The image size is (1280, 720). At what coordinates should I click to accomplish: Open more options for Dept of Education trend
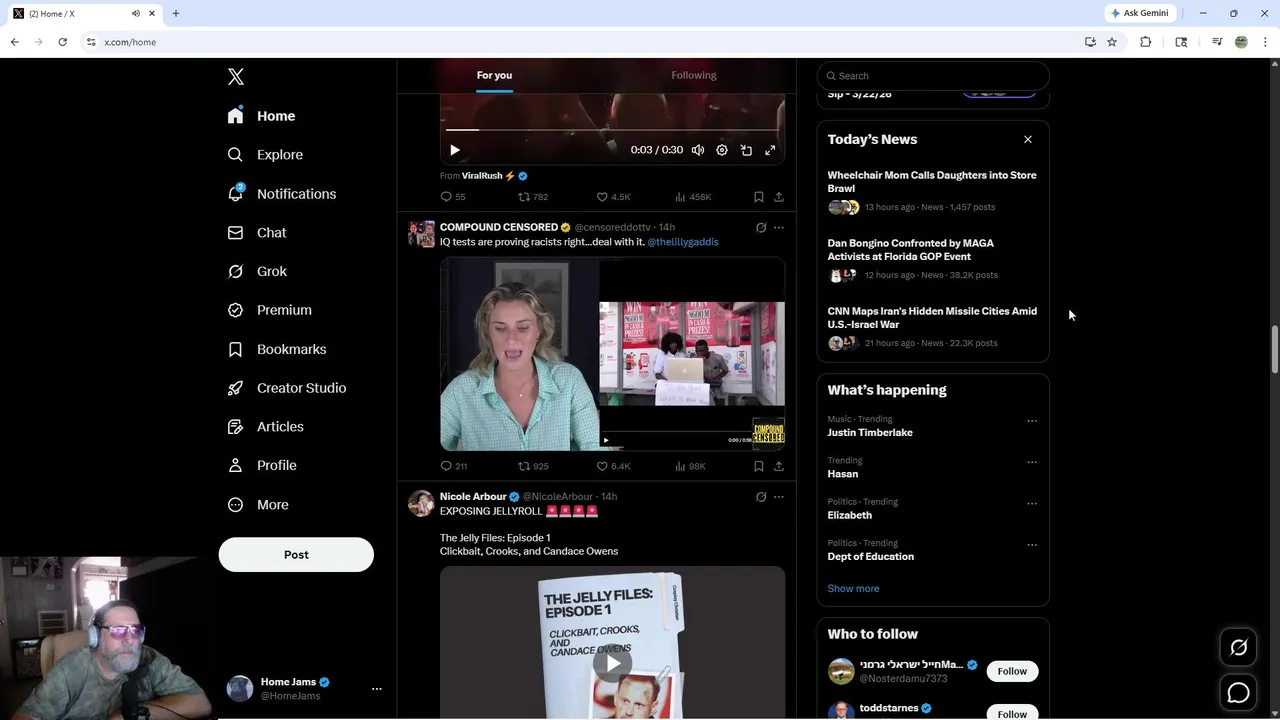(1032, 545)
